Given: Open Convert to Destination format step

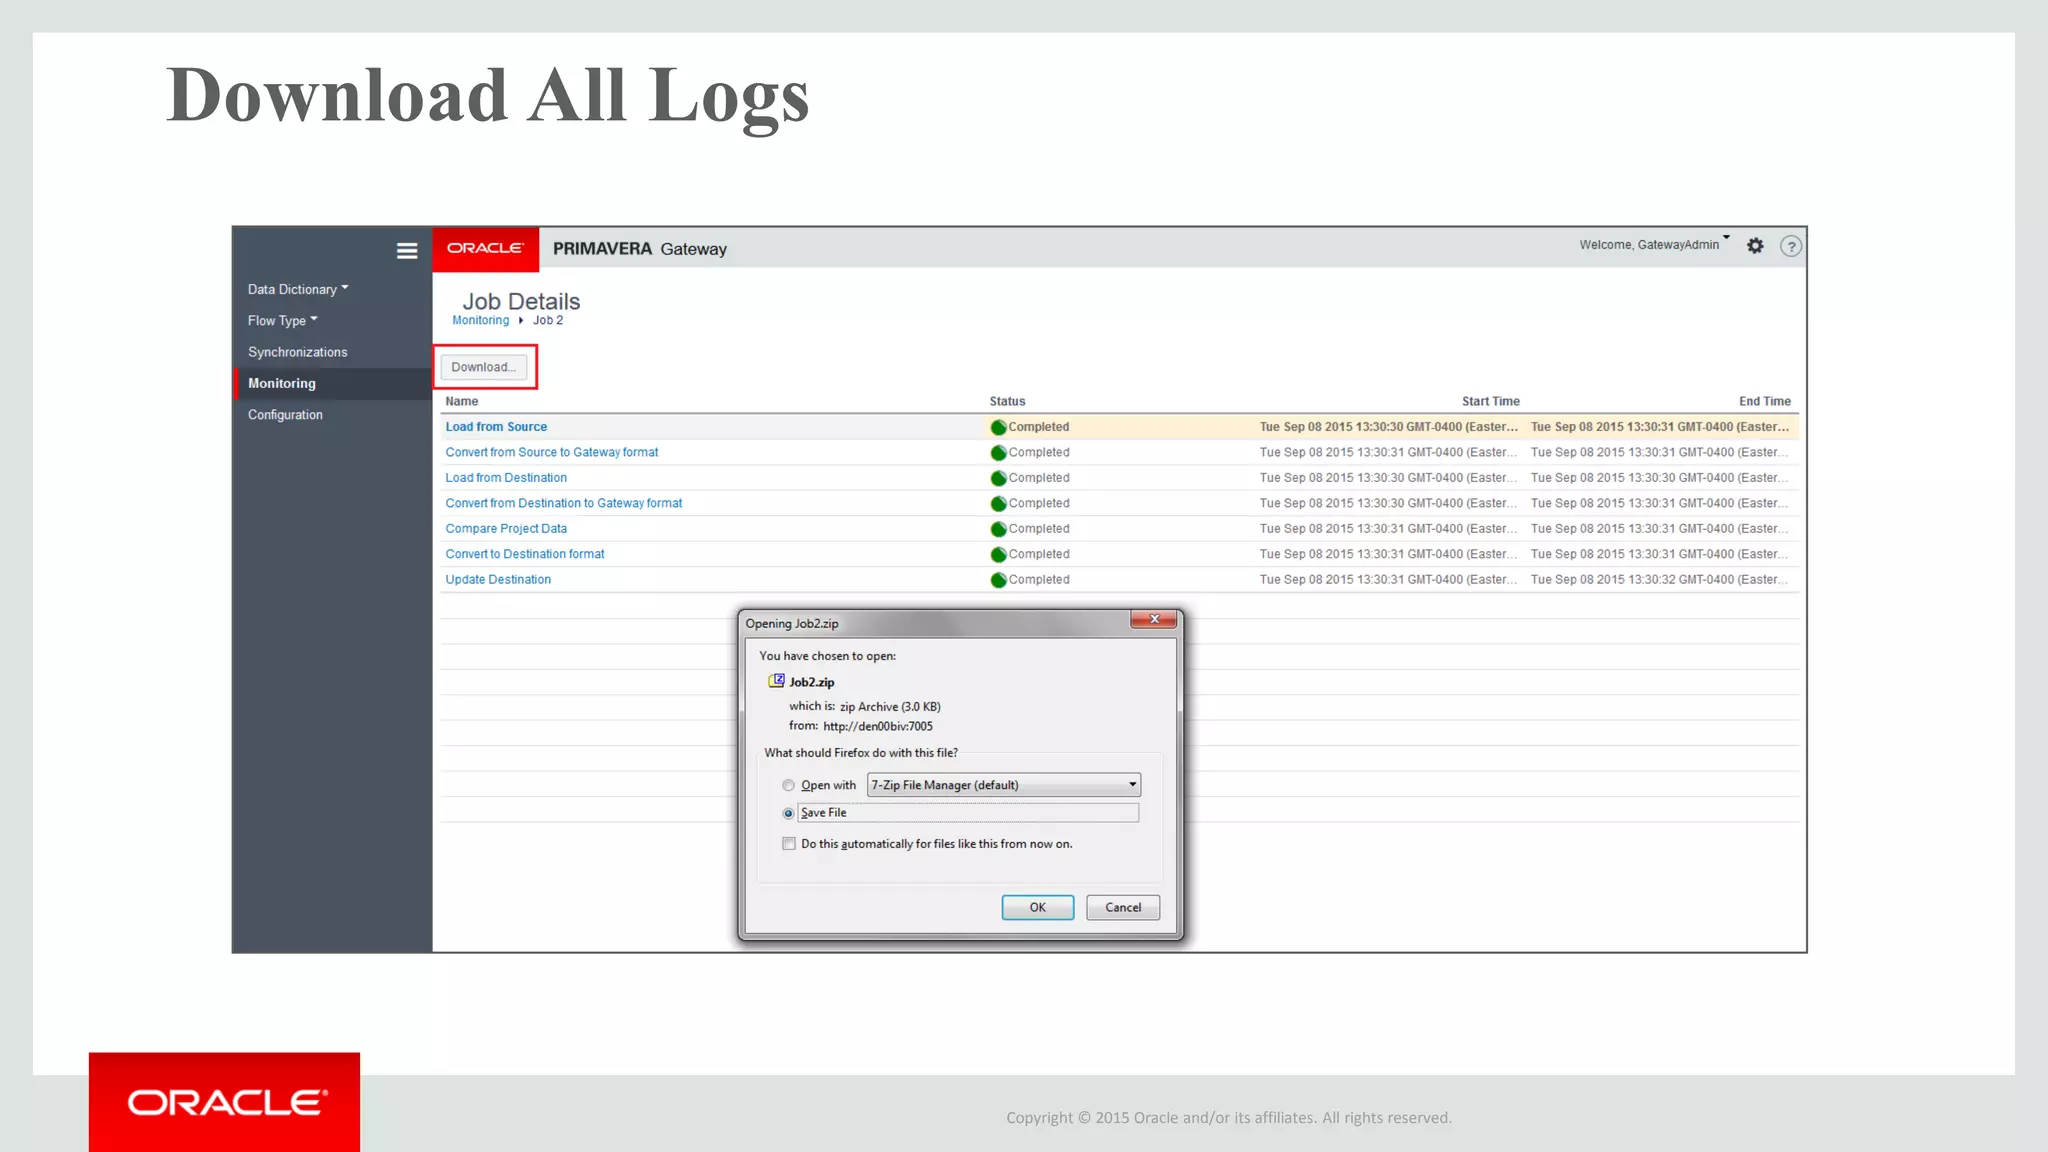Looking at the screenshot, I should (525, 554).
